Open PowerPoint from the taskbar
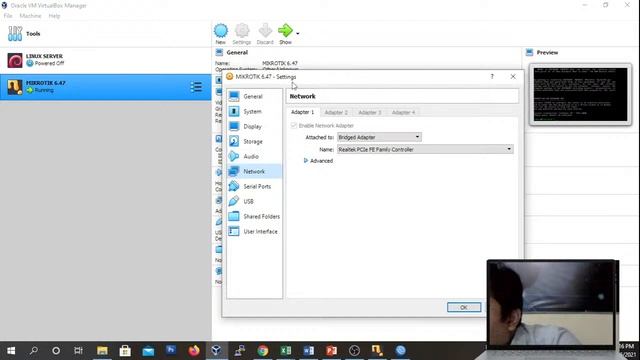Image resolution: width=640 pixels, height=360 pixels. coord(331,351)
